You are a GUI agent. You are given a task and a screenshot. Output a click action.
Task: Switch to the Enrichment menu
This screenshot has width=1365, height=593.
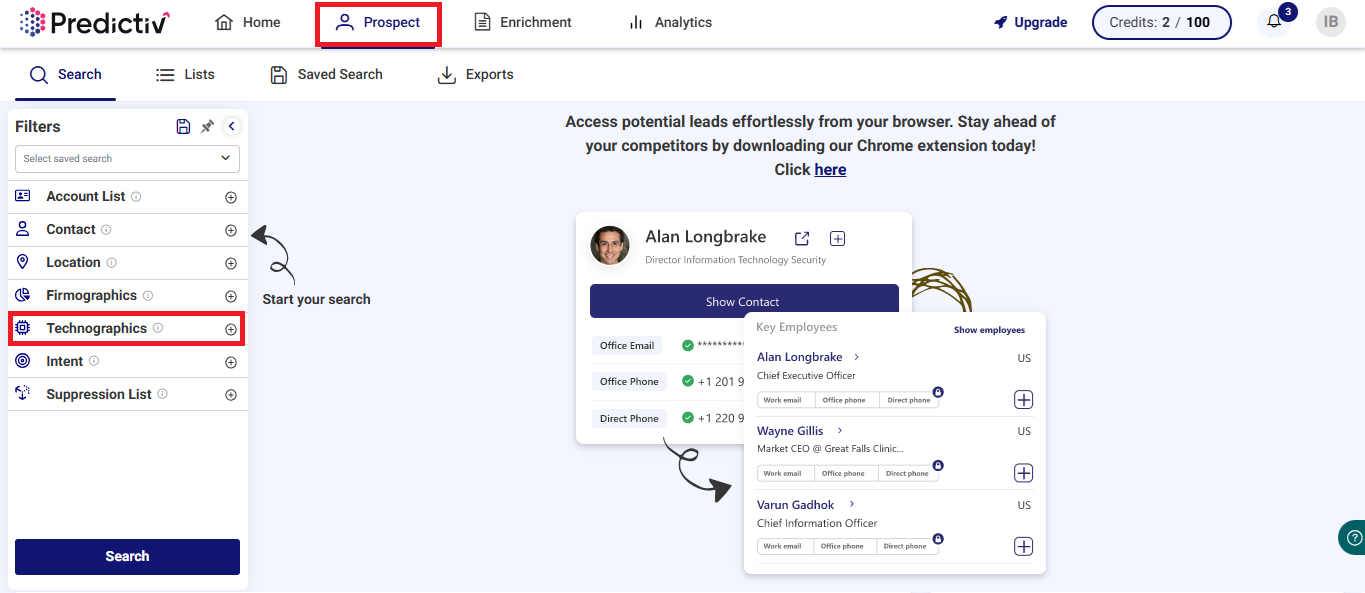pyautogui.click(x=523, y=22)
